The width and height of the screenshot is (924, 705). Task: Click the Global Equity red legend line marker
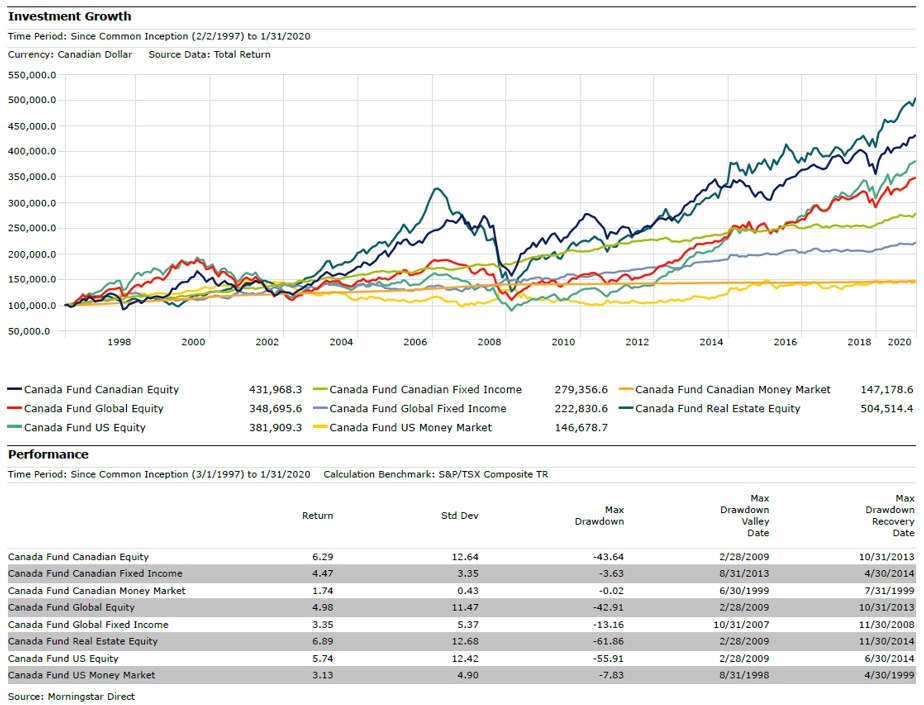(x=13, y=409)
